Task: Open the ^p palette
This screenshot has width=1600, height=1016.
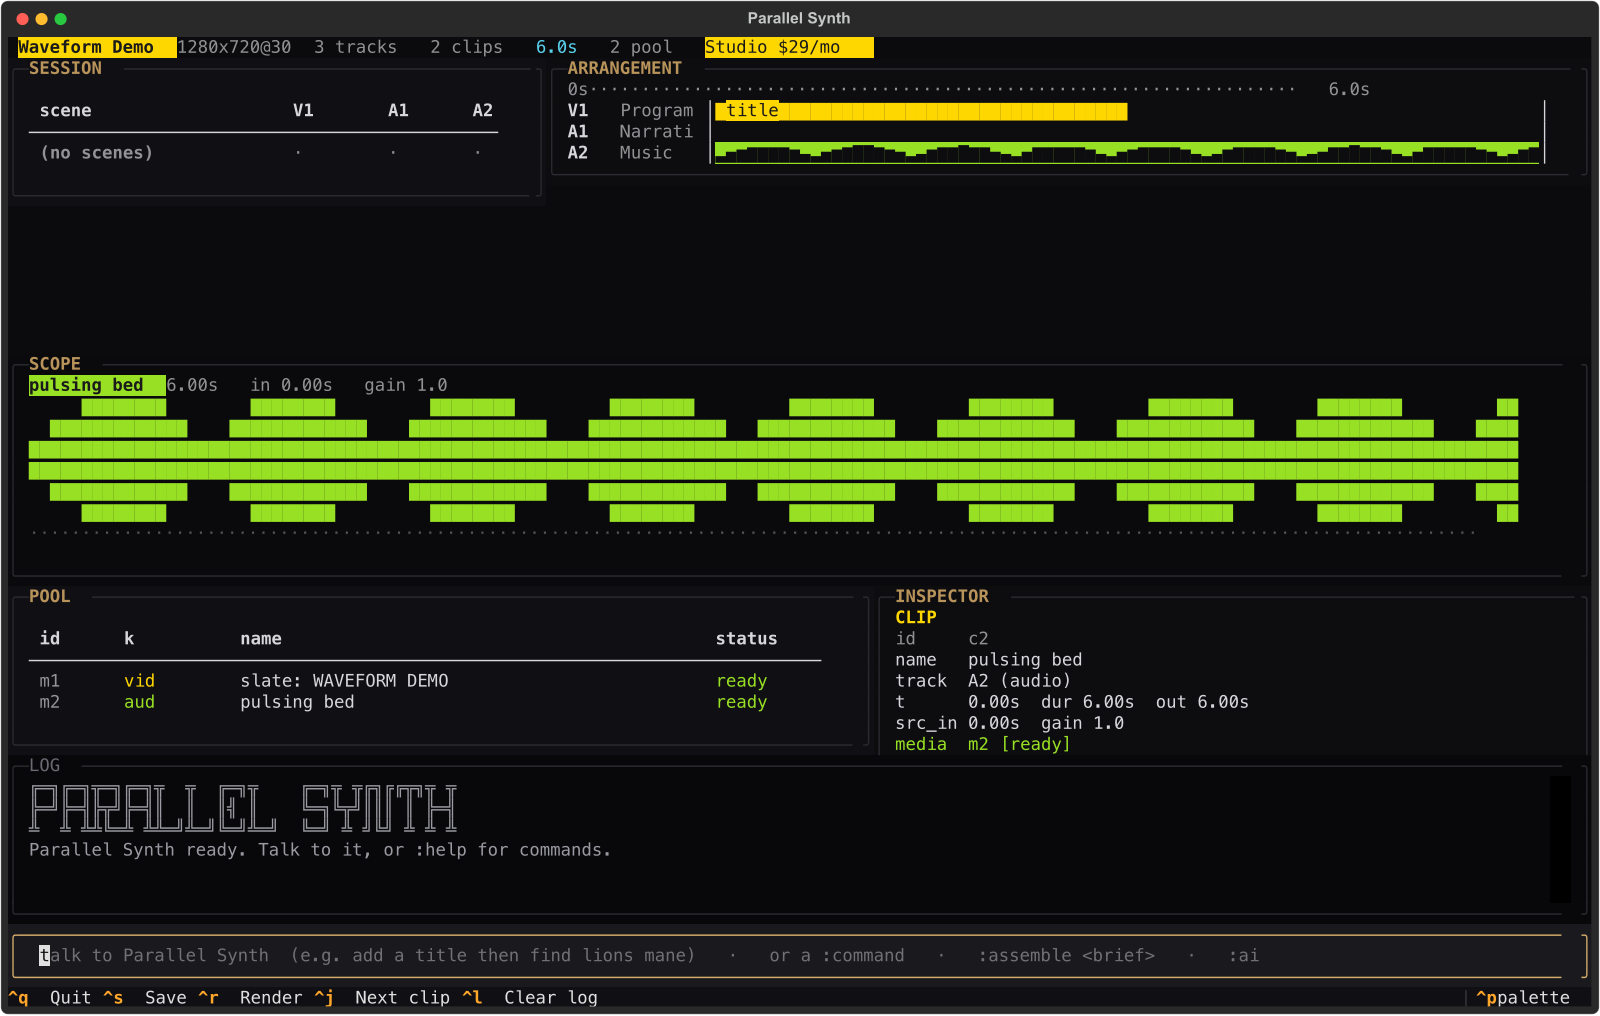Action: [1523, 998]
